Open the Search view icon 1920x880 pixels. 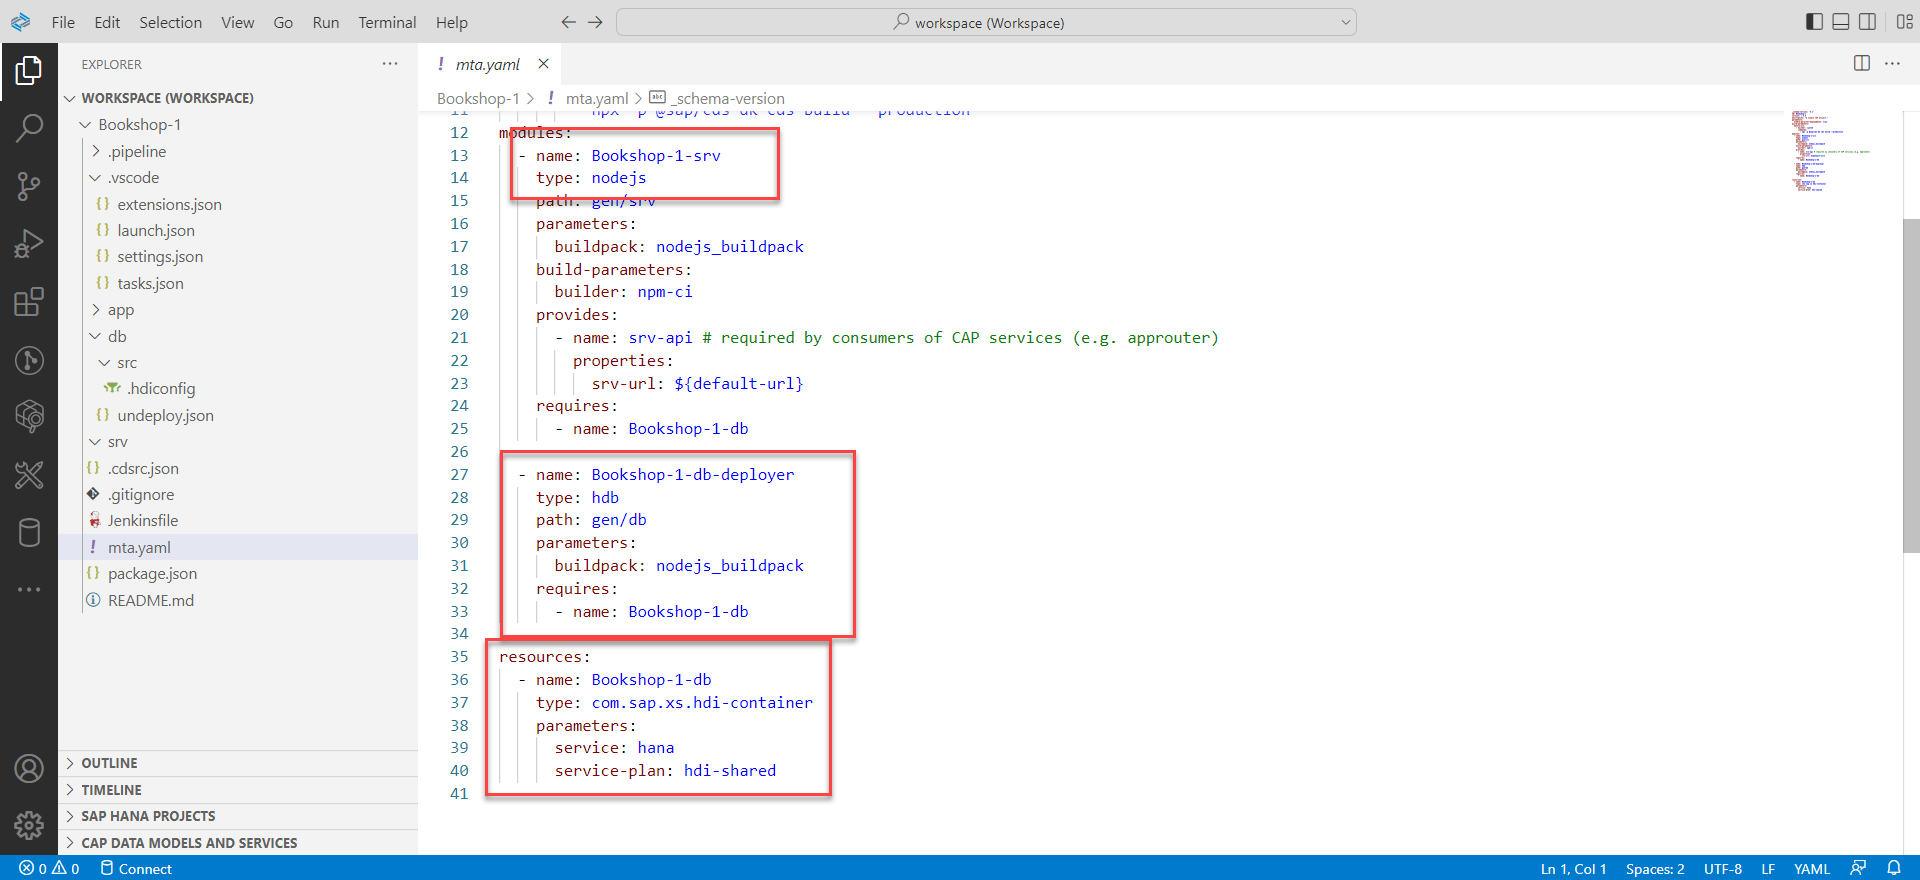[29, 128]
